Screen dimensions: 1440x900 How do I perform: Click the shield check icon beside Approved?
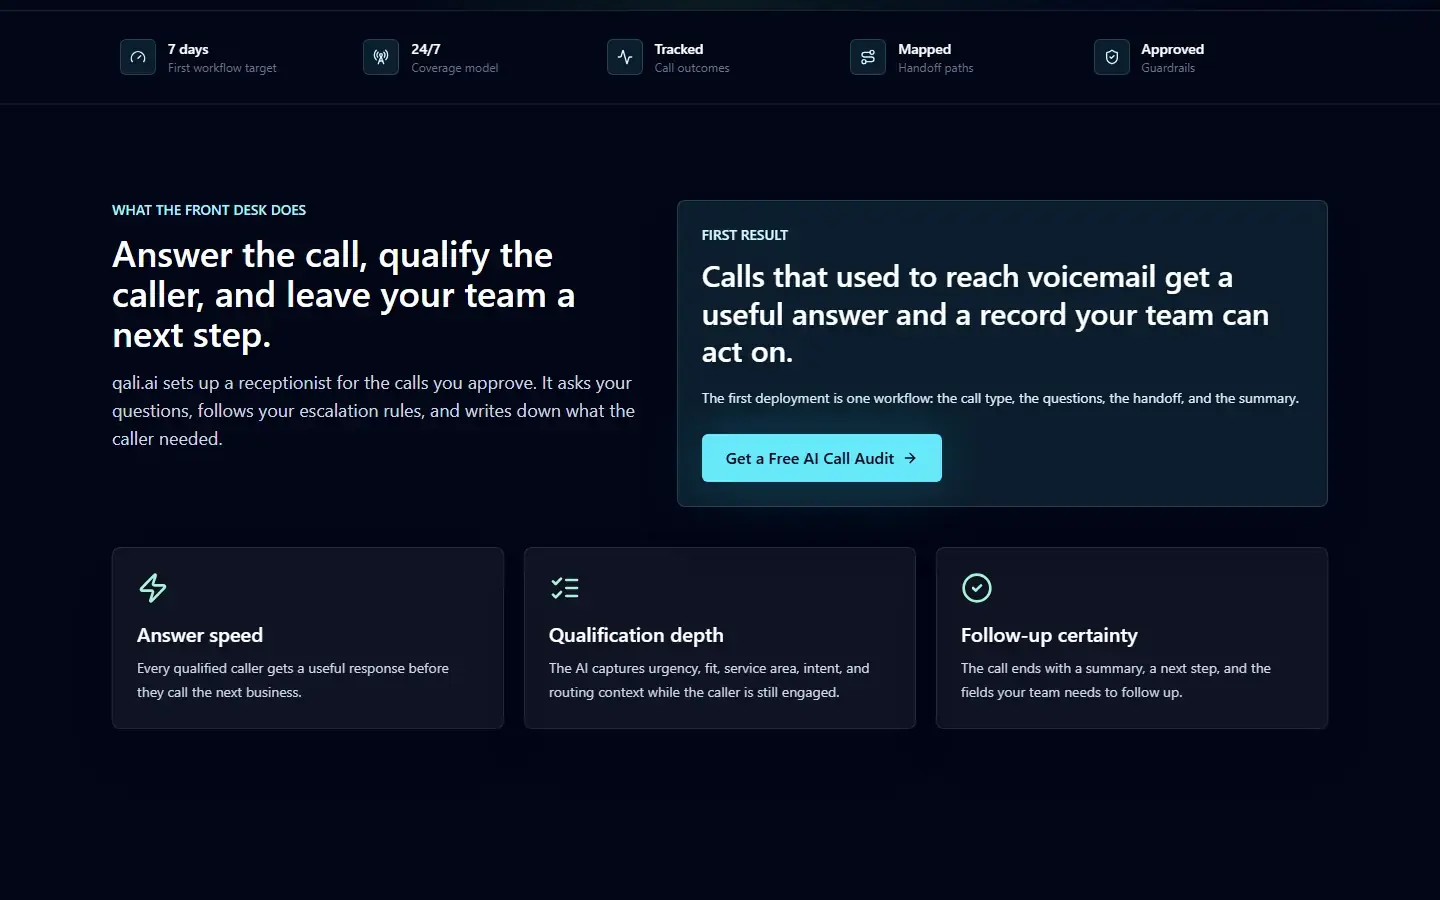point(1112,58)
